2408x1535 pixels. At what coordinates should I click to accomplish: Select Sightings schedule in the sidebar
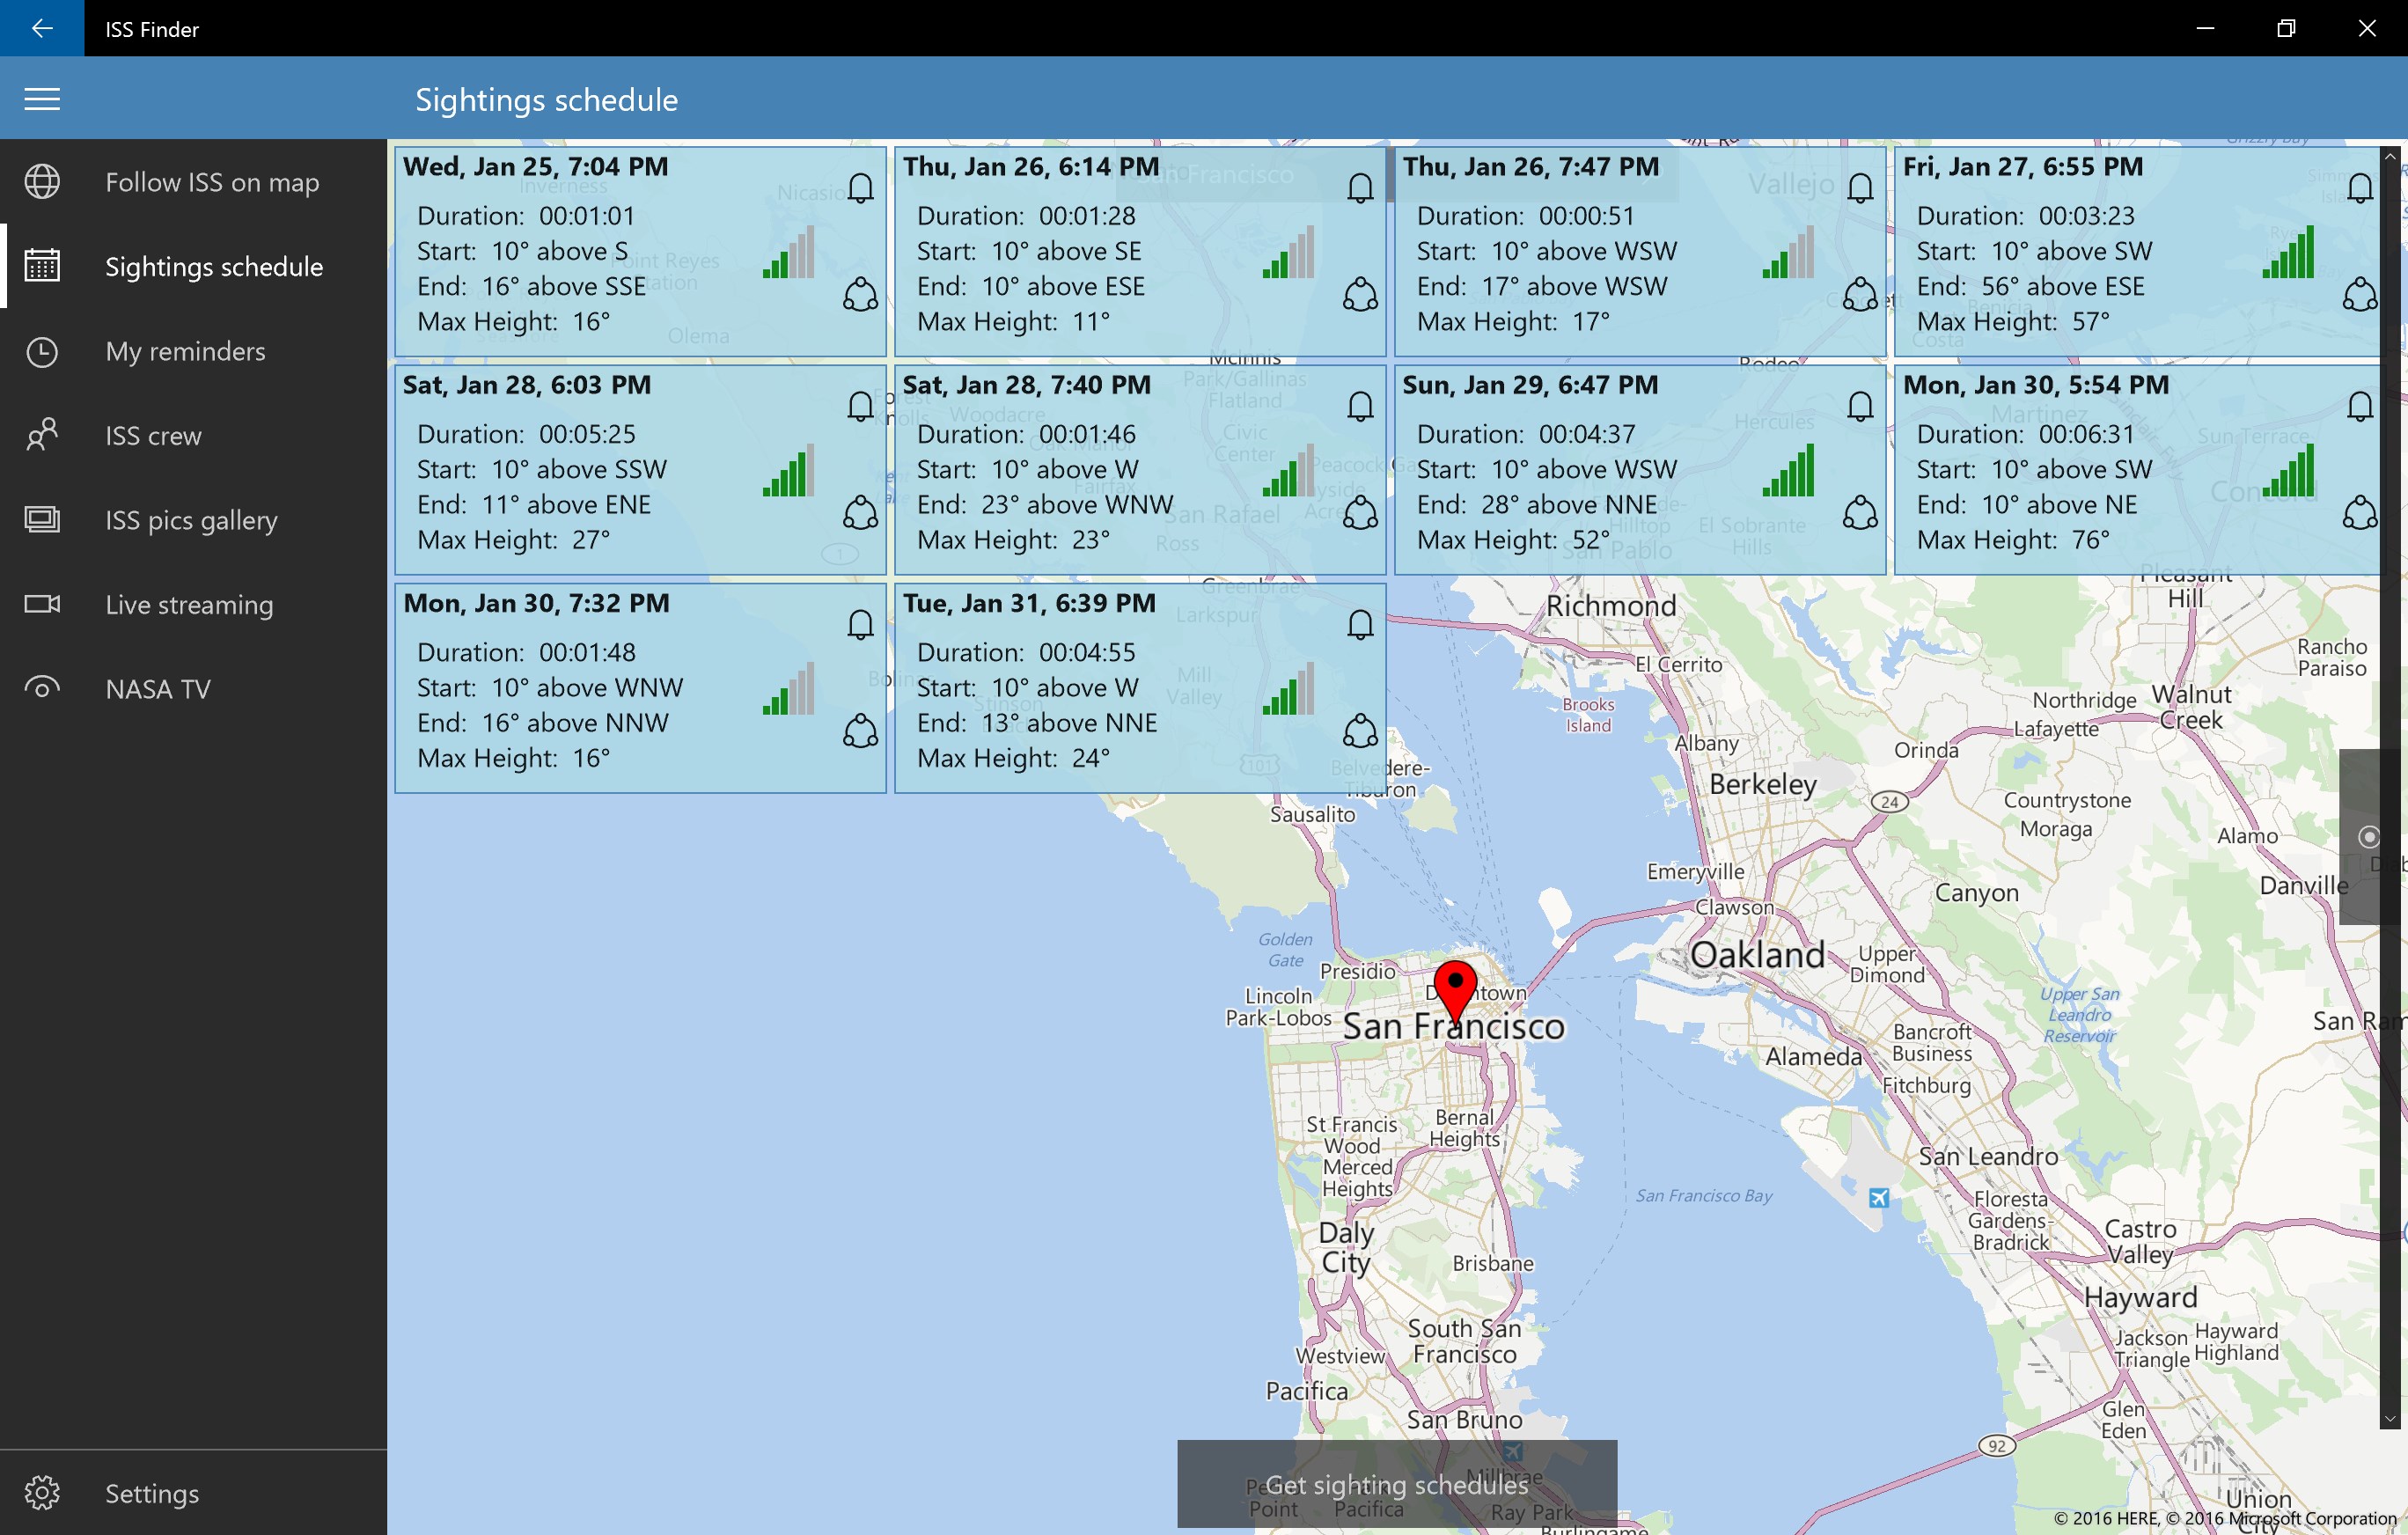(214, 266)
